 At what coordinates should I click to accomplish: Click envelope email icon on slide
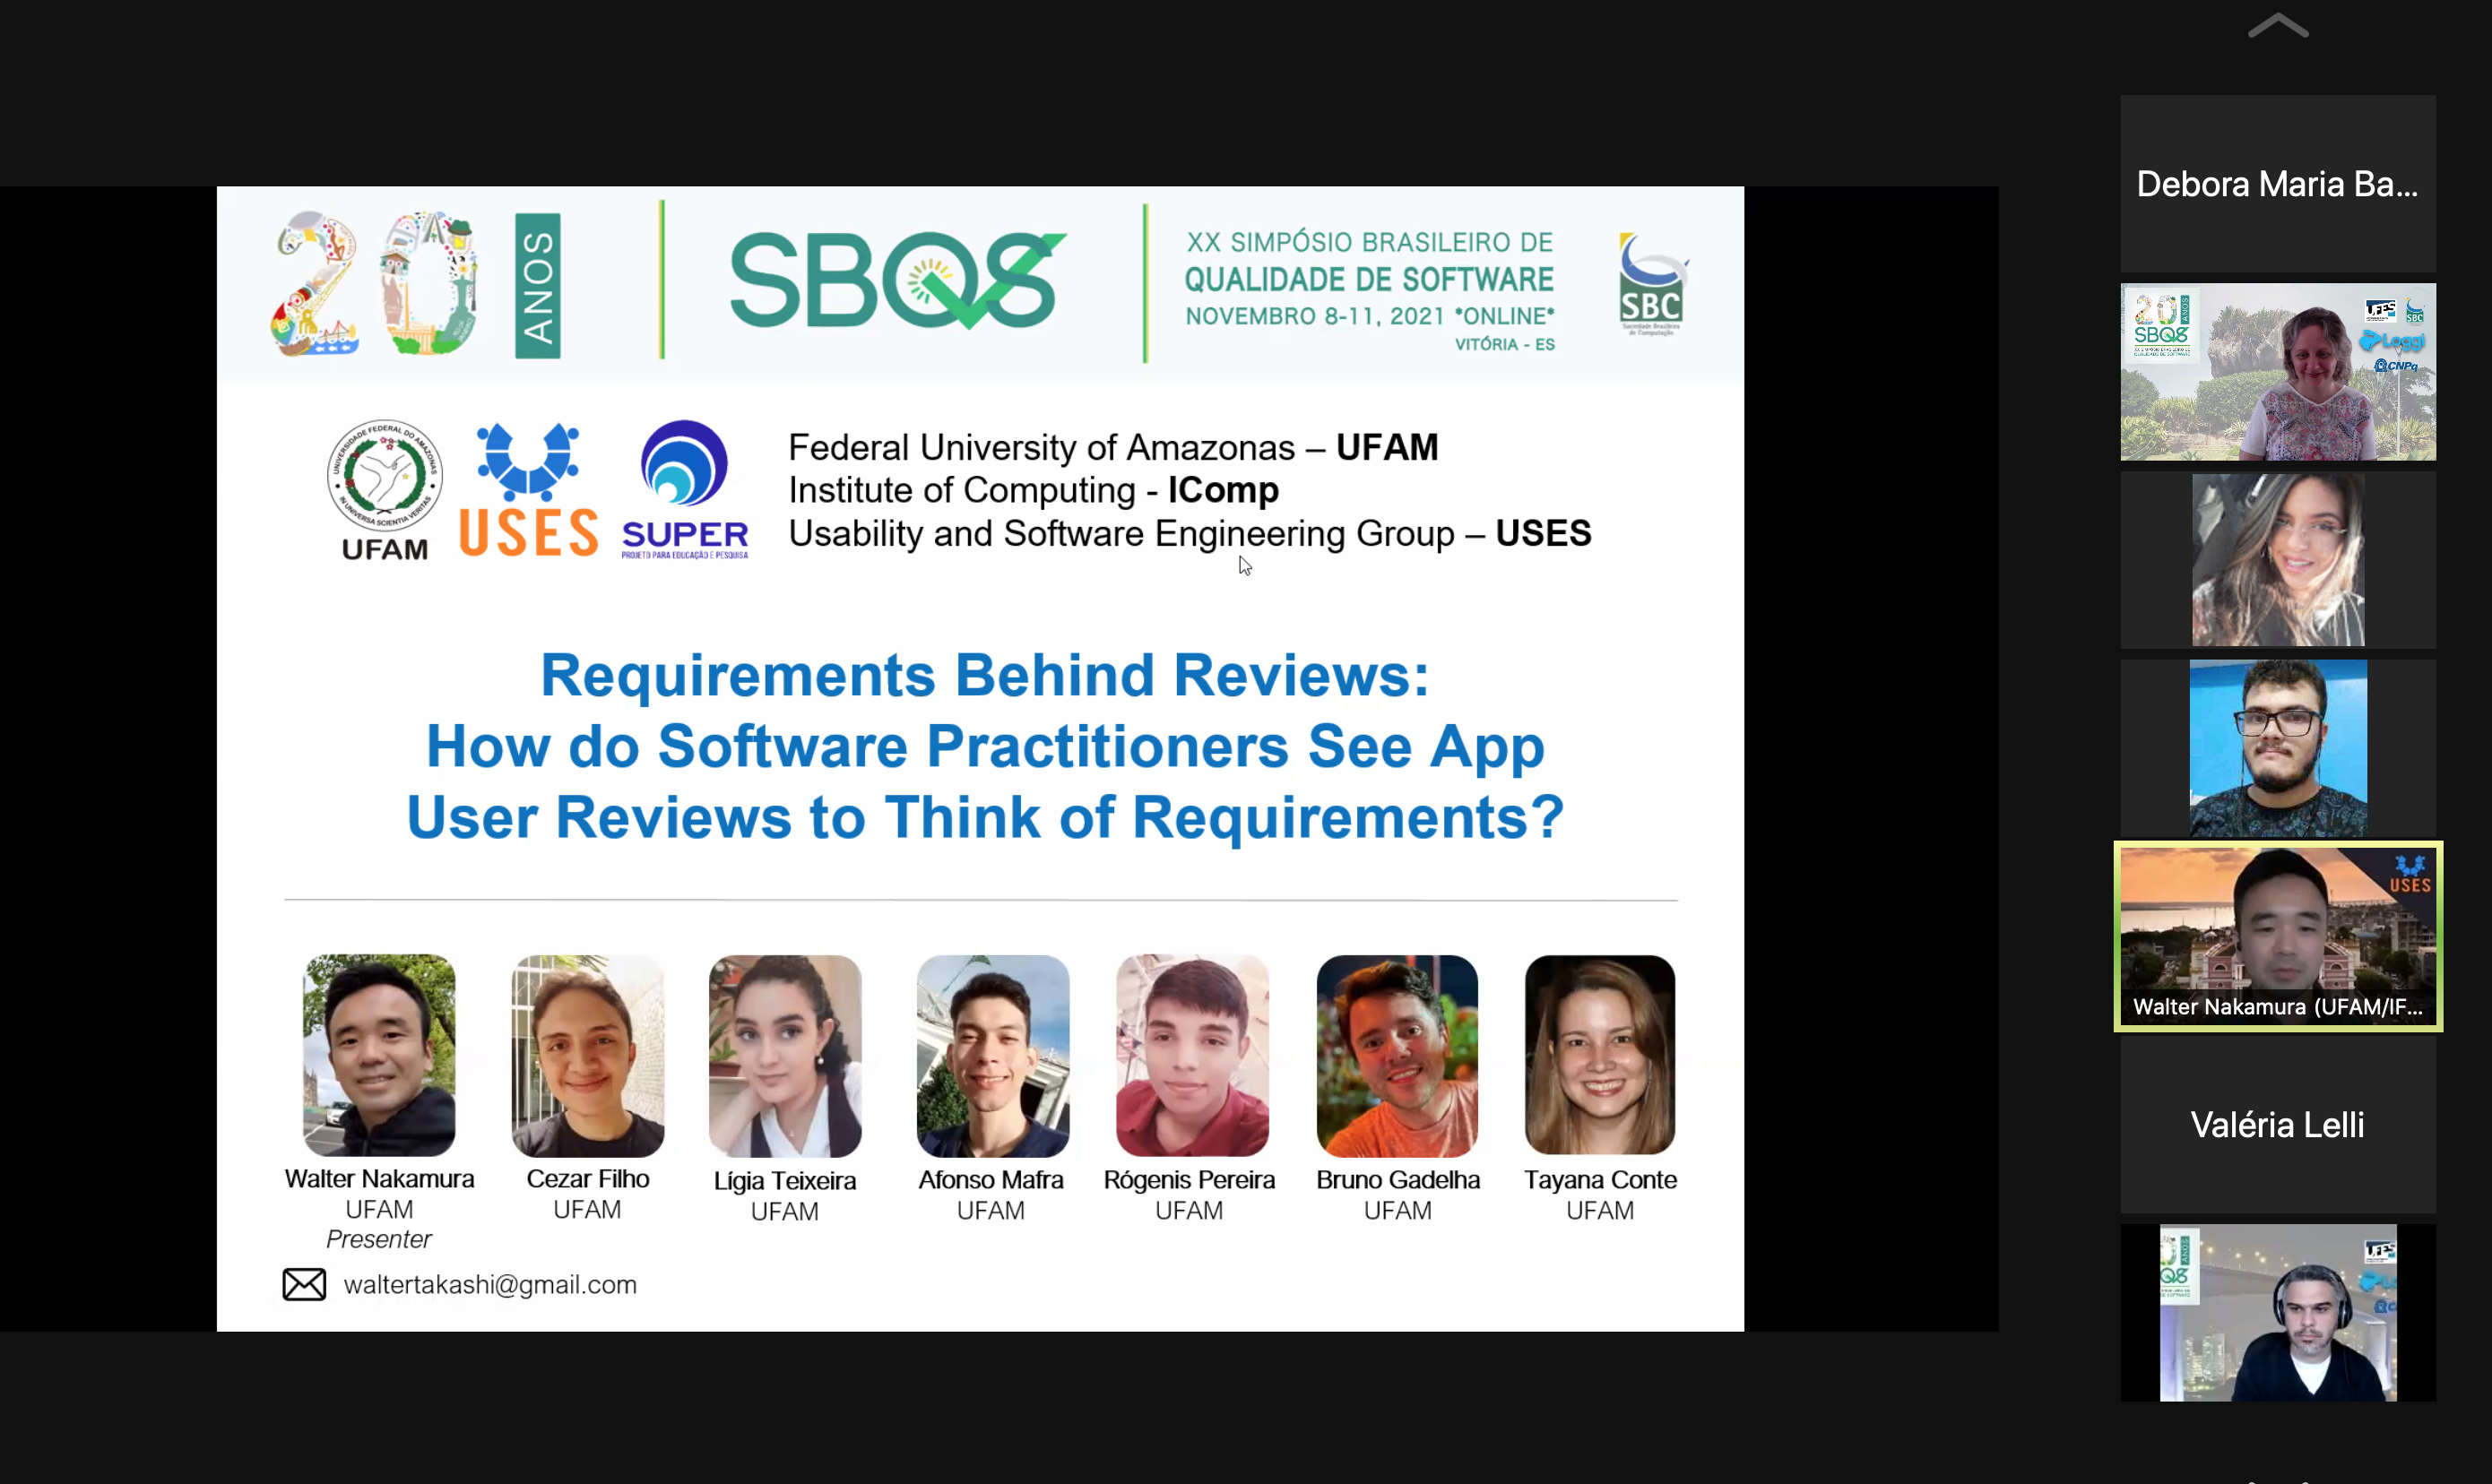[304, 1284]
